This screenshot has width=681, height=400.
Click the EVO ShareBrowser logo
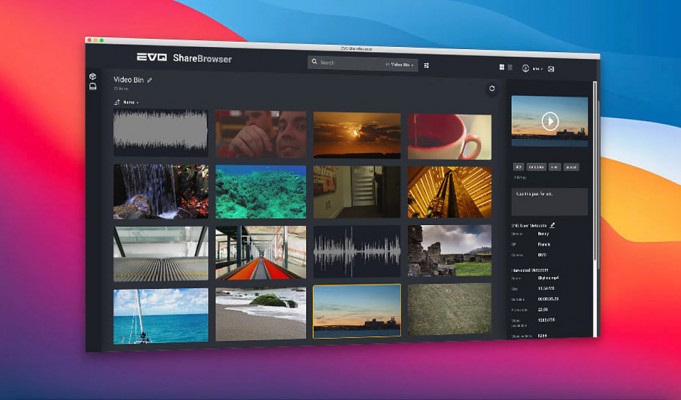[x=184, y=58]
